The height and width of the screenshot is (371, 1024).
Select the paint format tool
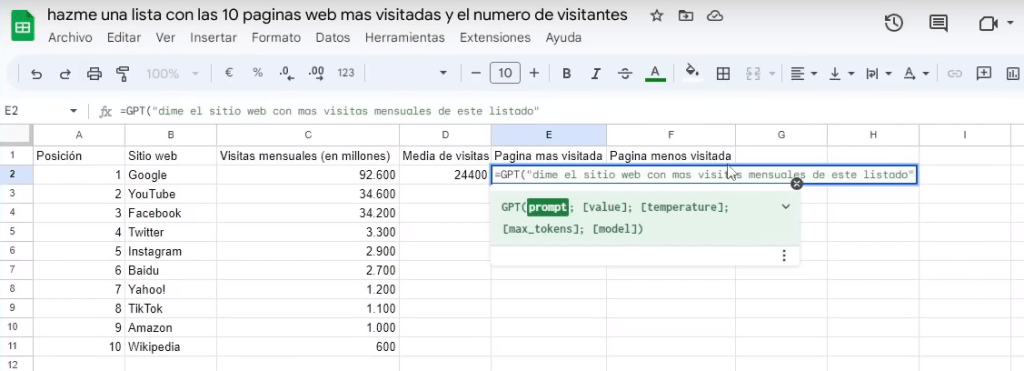click(x=122, y=74)
